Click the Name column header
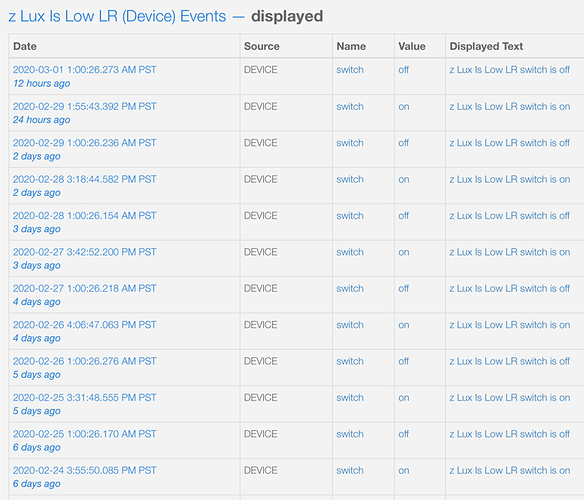Viewport: 584px width, 500px height. 351,46
